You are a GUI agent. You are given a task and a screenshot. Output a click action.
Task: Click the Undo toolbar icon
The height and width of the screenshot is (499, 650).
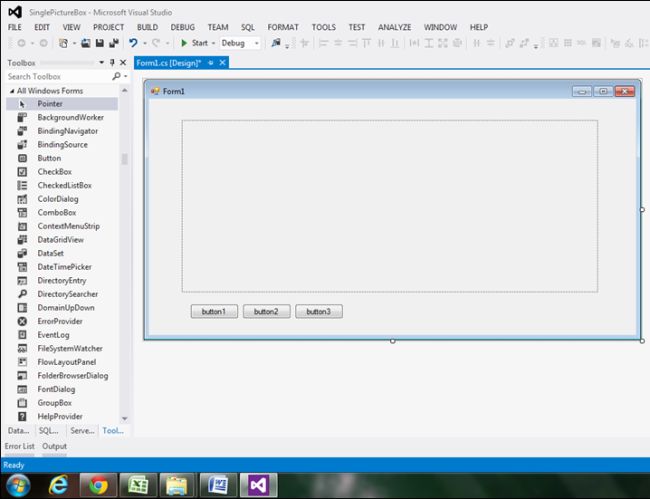click(x=132, y=43)
